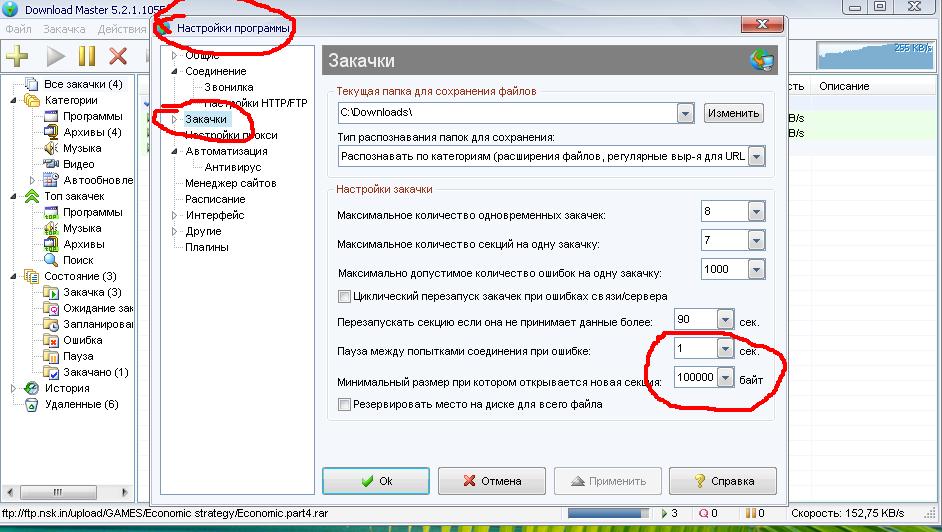
Task: Select Расписание in the settings tree
Action: (x=215, y=199)
